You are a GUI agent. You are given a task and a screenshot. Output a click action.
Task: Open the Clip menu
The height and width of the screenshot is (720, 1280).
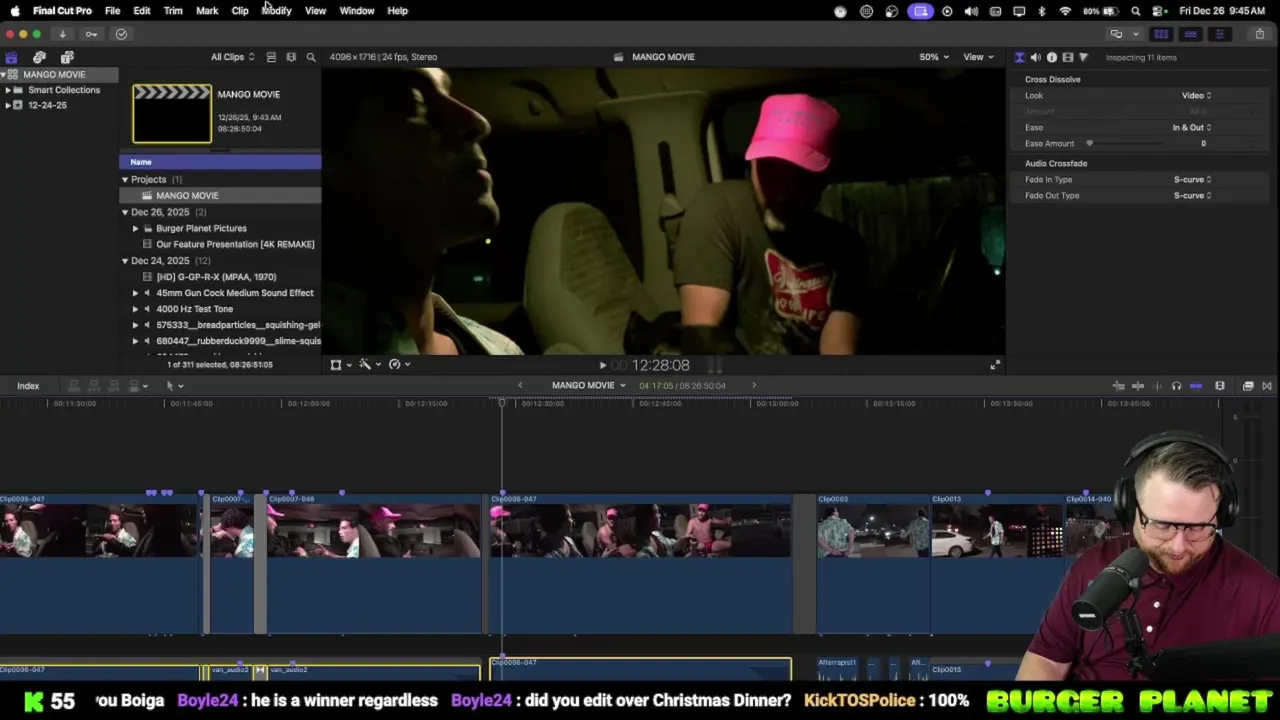240,11
